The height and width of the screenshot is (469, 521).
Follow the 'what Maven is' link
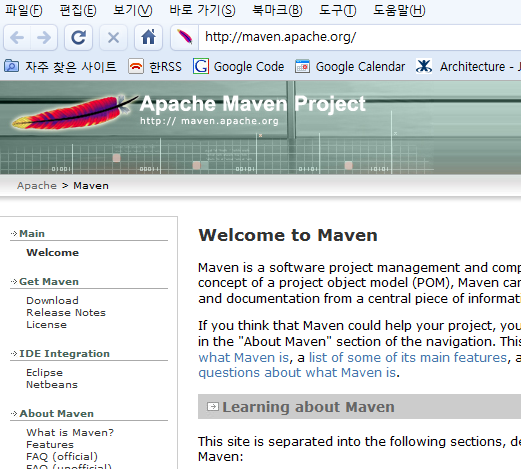coord(244,357)
